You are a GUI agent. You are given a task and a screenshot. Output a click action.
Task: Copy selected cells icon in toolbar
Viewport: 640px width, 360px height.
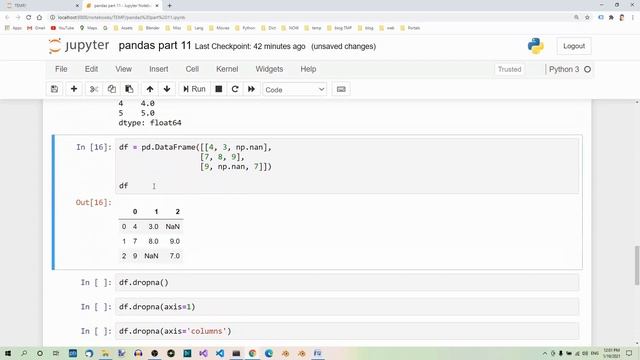(111, 89)
